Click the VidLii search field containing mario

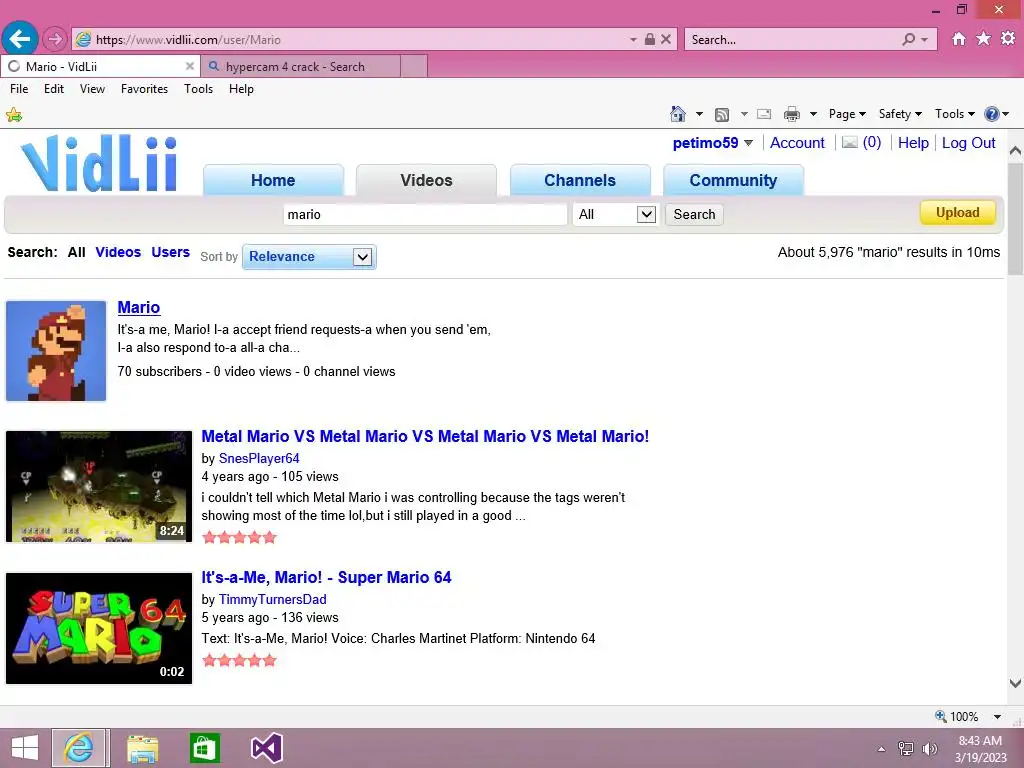(x=425, y=214)
